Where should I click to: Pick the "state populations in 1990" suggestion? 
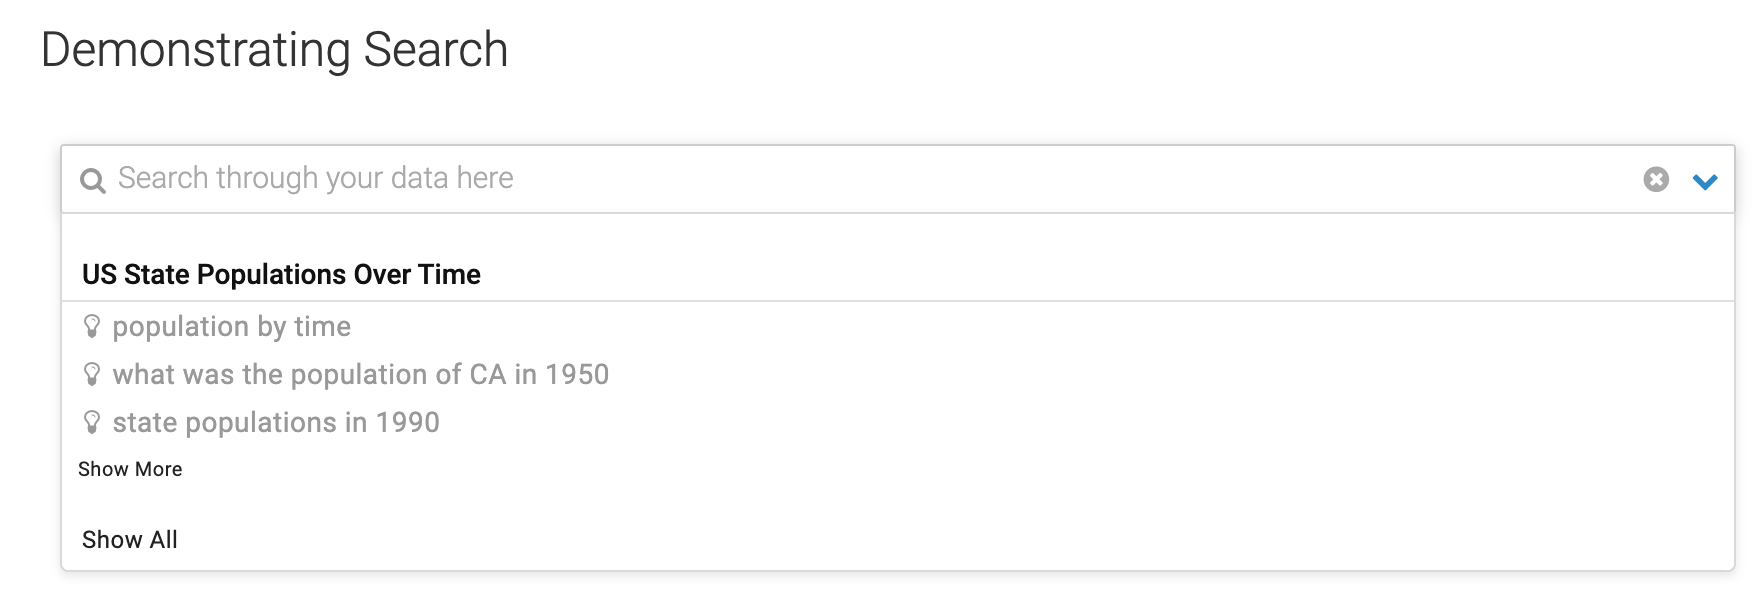click(x=276, y=423)
